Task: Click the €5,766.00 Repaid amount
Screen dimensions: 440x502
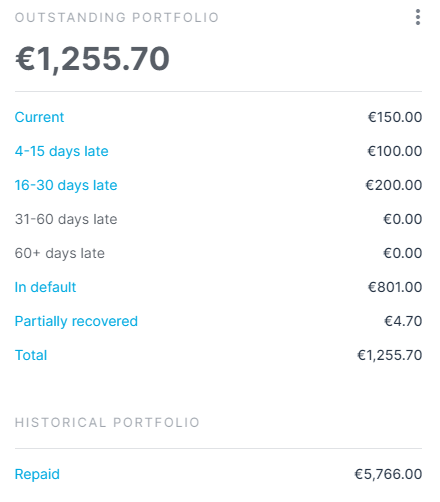Action: pos(388,474)
